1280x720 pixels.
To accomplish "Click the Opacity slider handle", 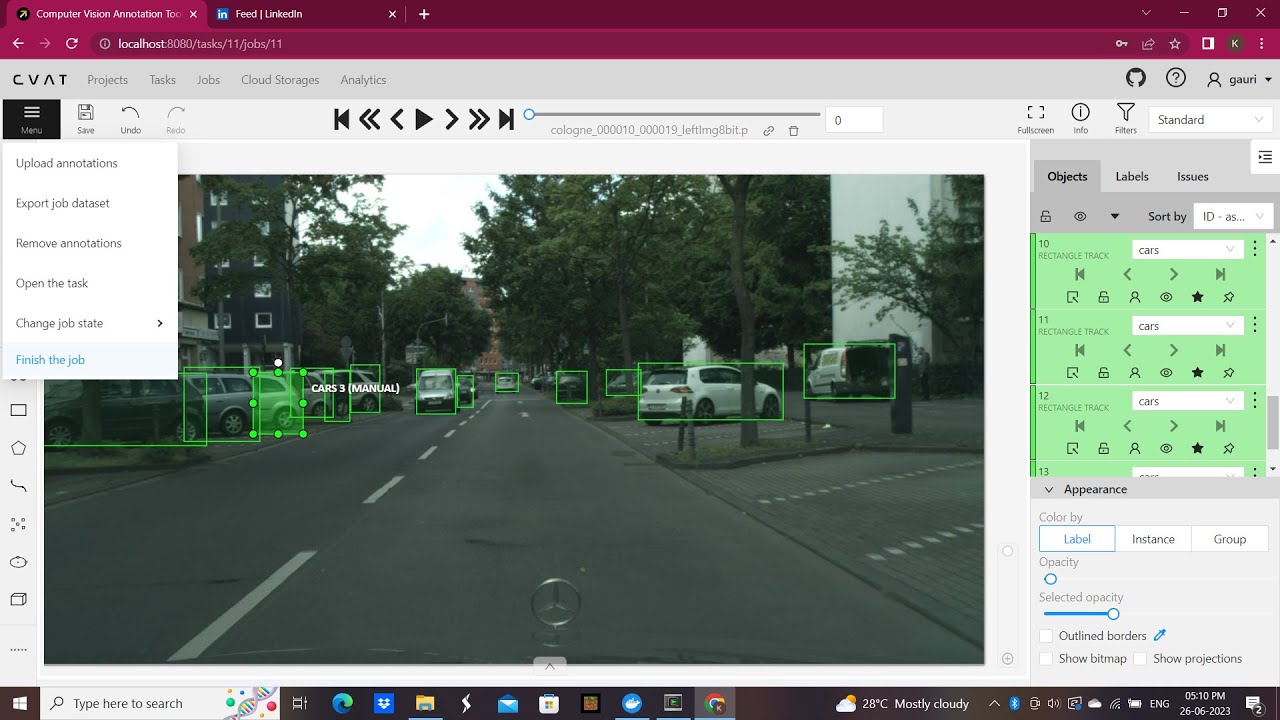I will point(1050,579).
